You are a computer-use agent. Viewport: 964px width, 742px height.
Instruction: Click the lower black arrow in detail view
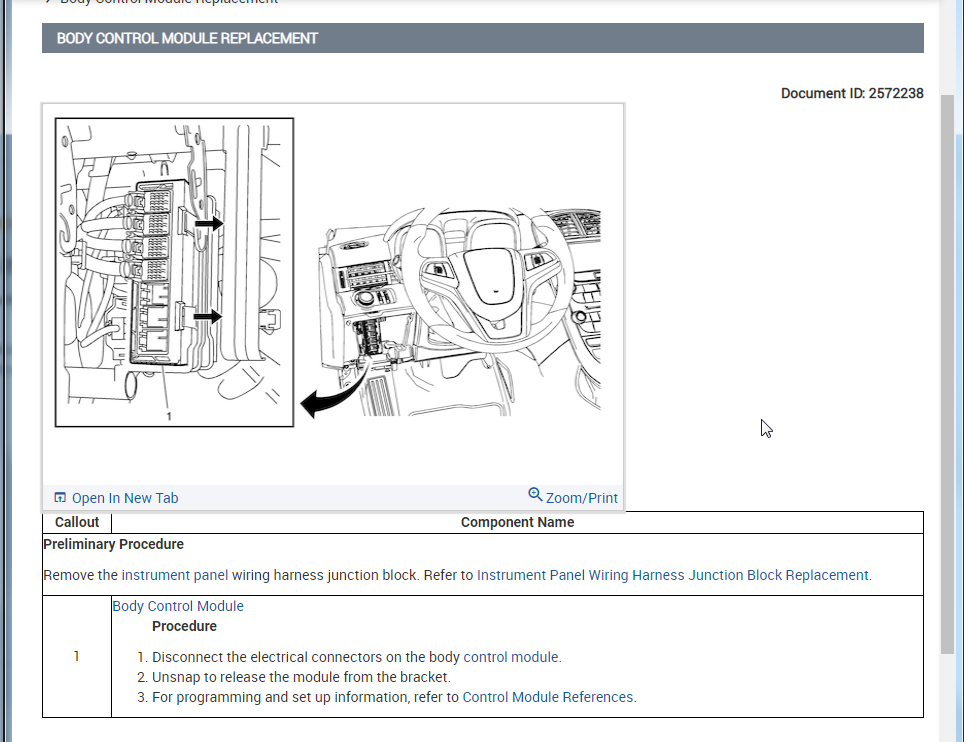coord(207,316)
